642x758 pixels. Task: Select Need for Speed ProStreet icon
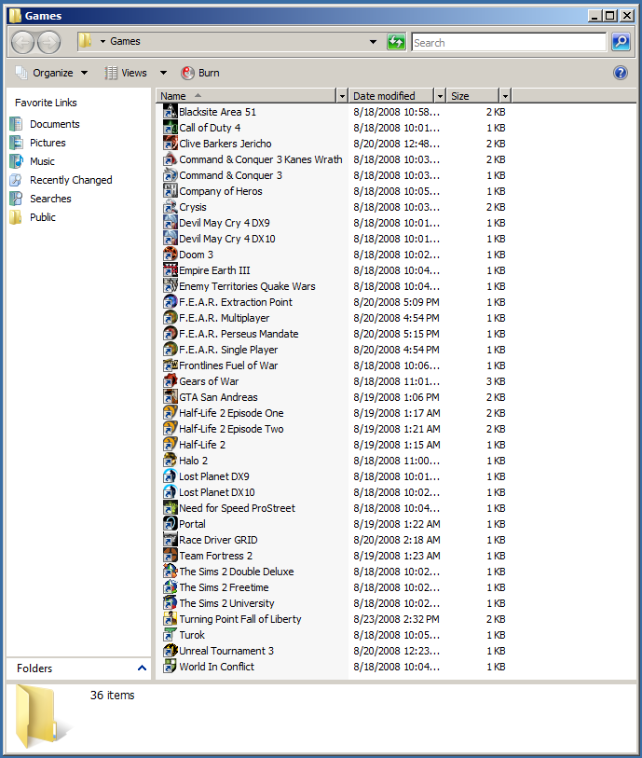point(170,508)
